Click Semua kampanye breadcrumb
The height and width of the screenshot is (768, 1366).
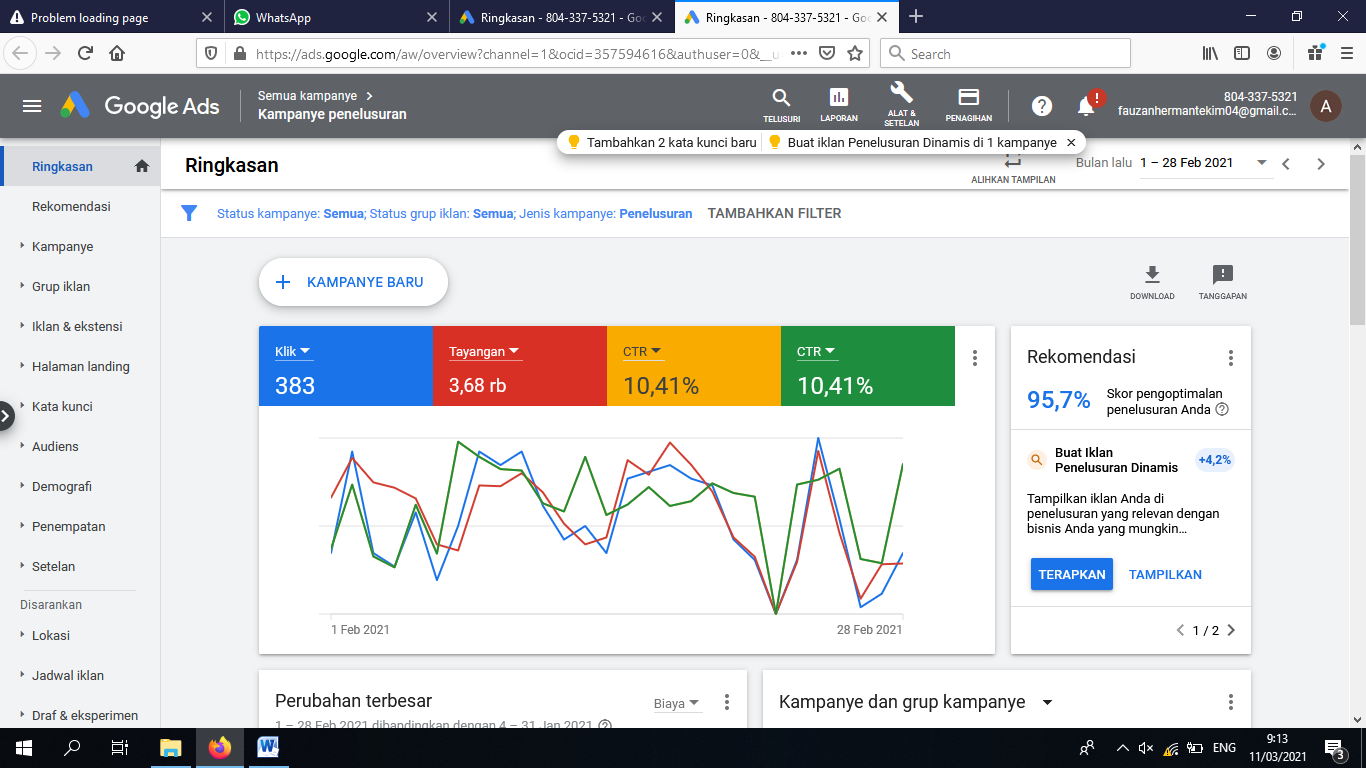[x=307, y=96]
